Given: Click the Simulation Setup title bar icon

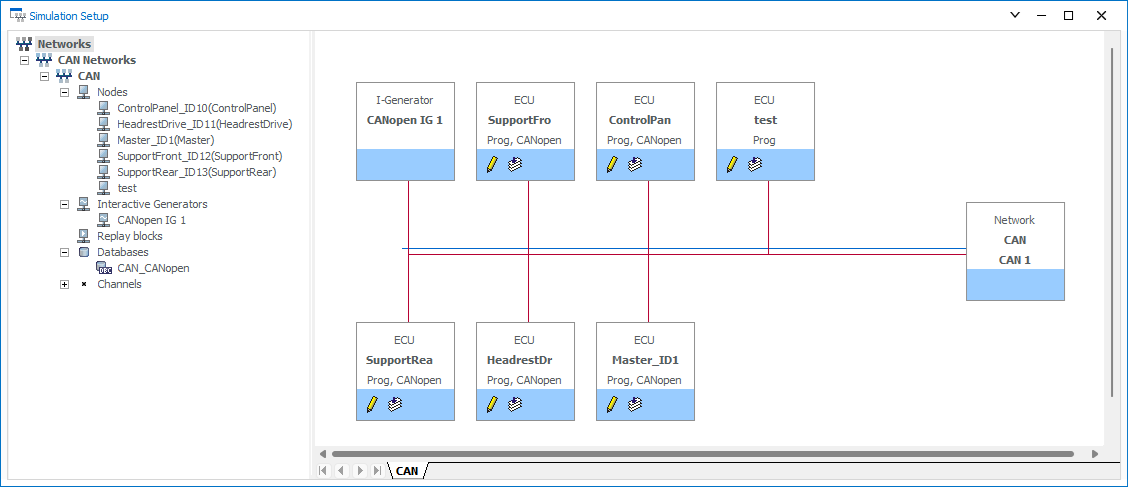Looking at the screenshot, I should (x=17, y=15).
